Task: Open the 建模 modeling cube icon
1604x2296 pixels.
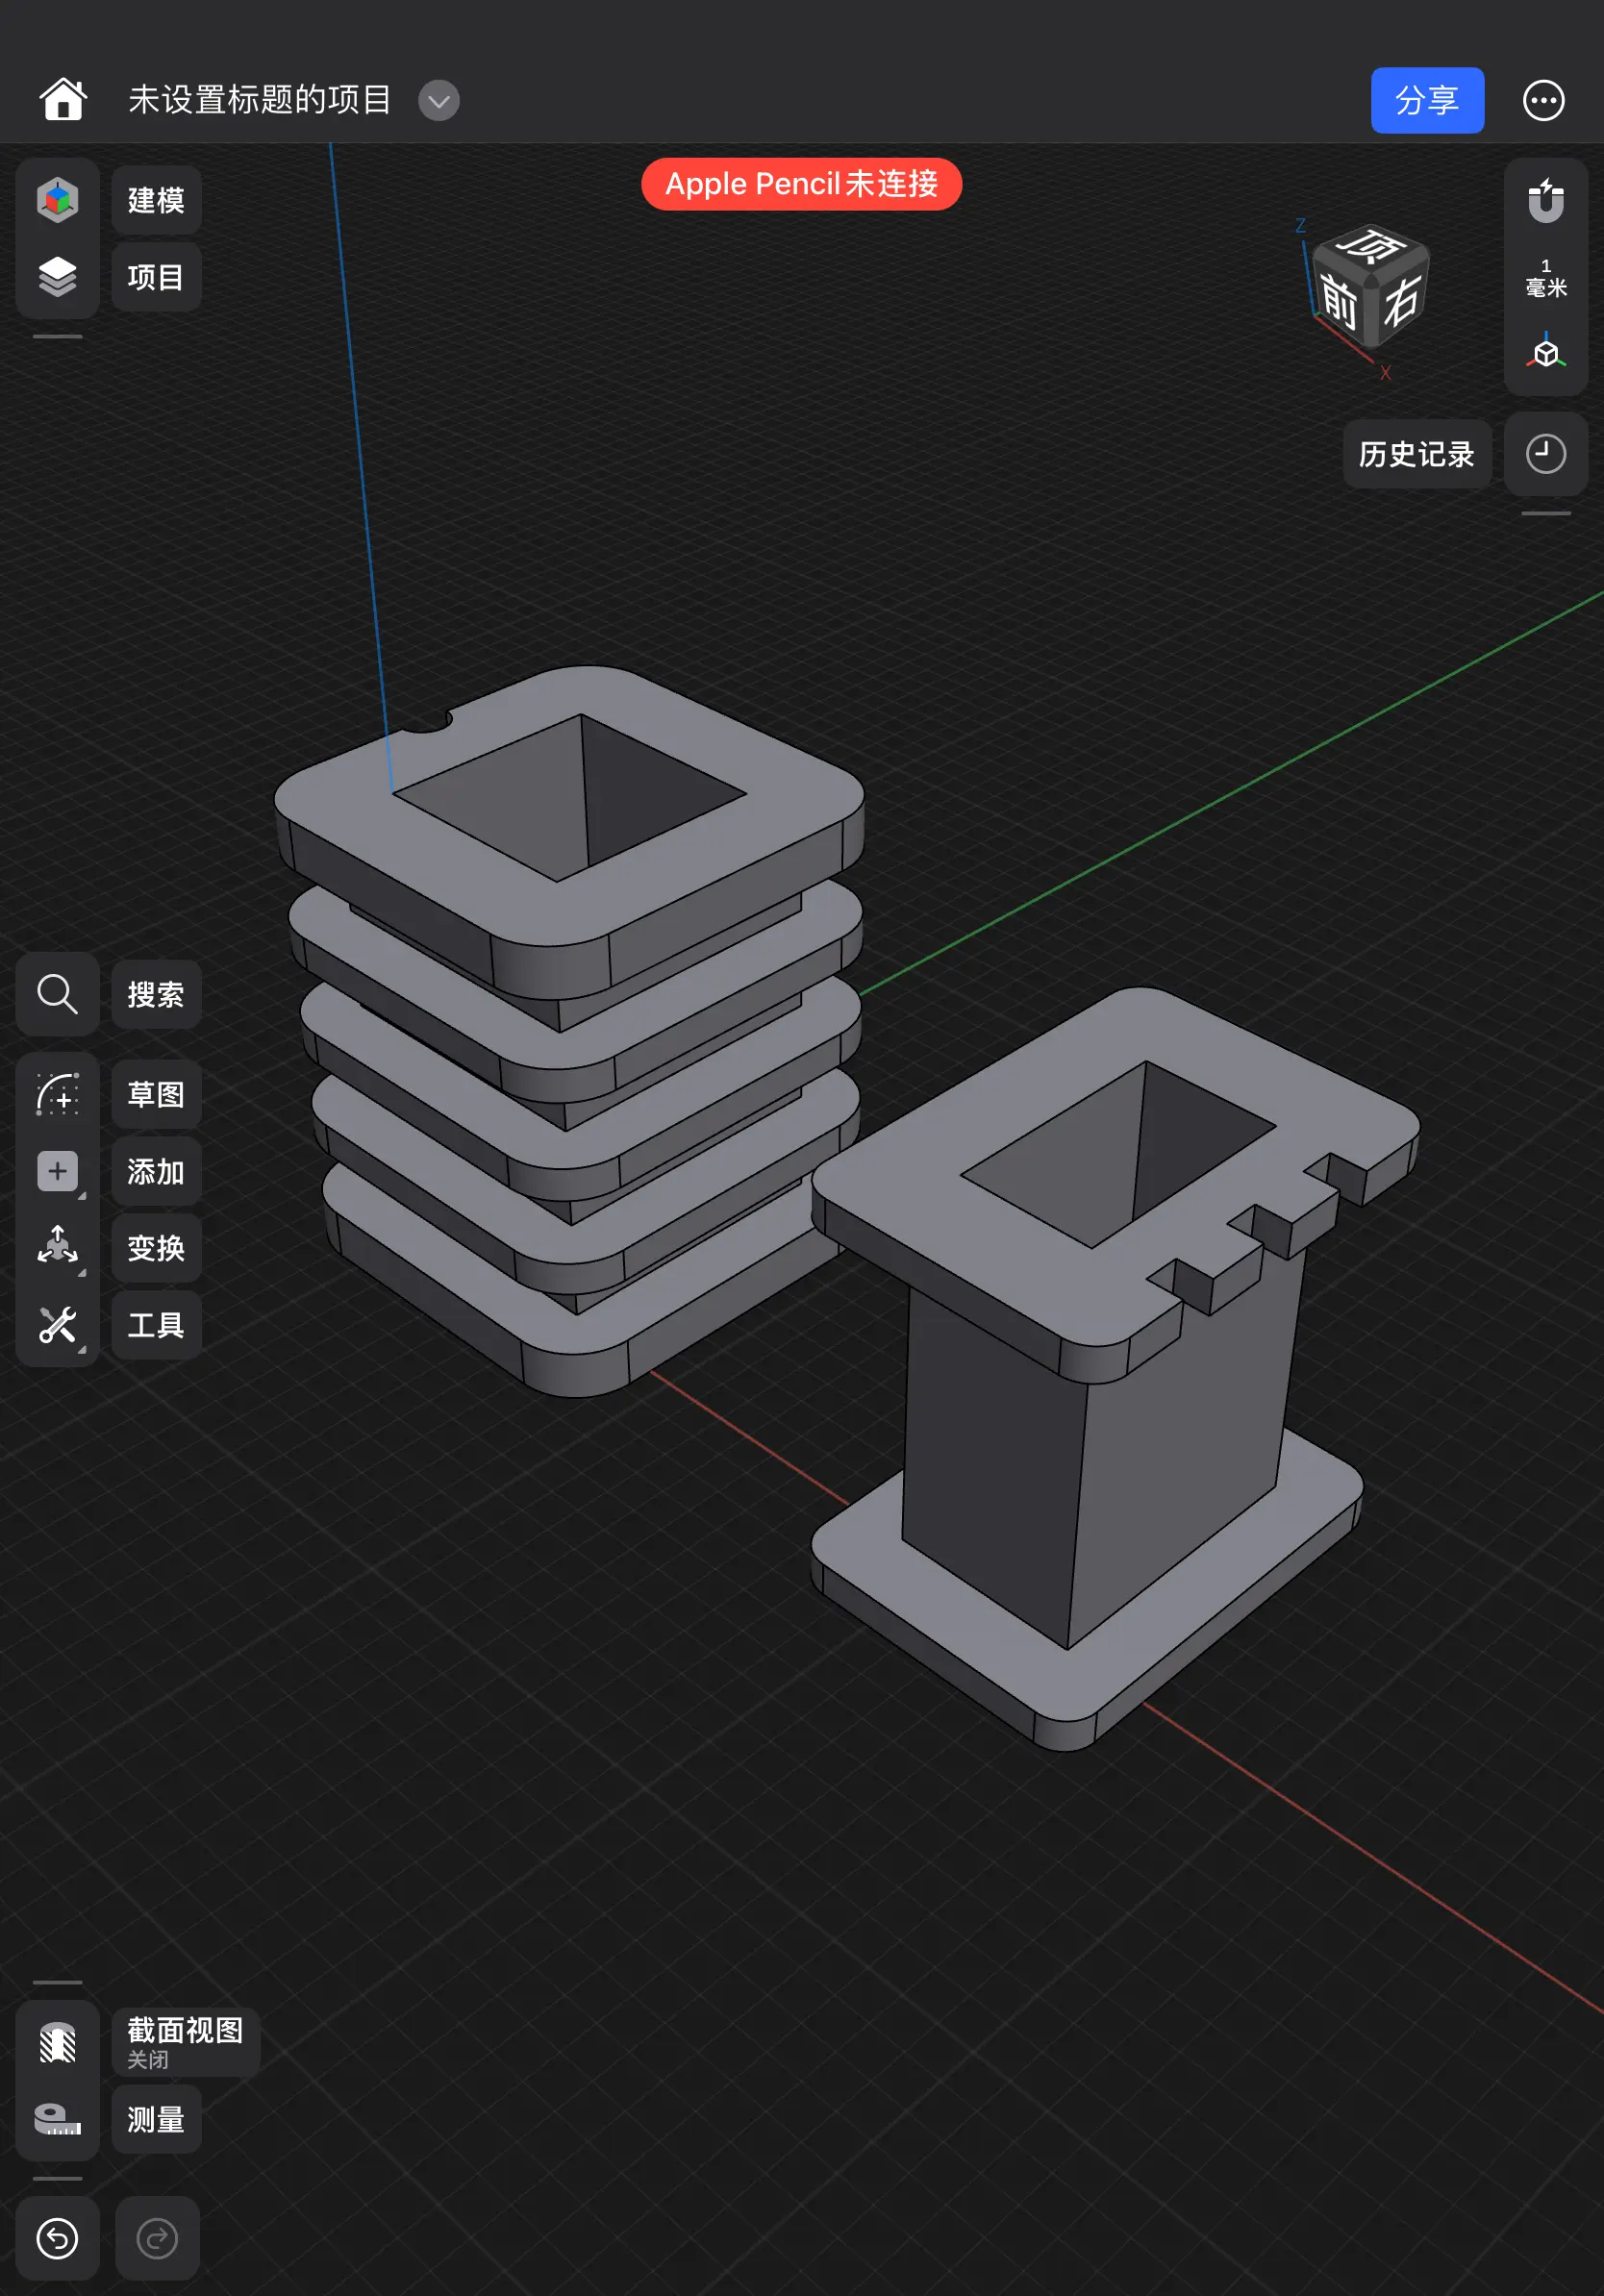Action: coord(57,200)
